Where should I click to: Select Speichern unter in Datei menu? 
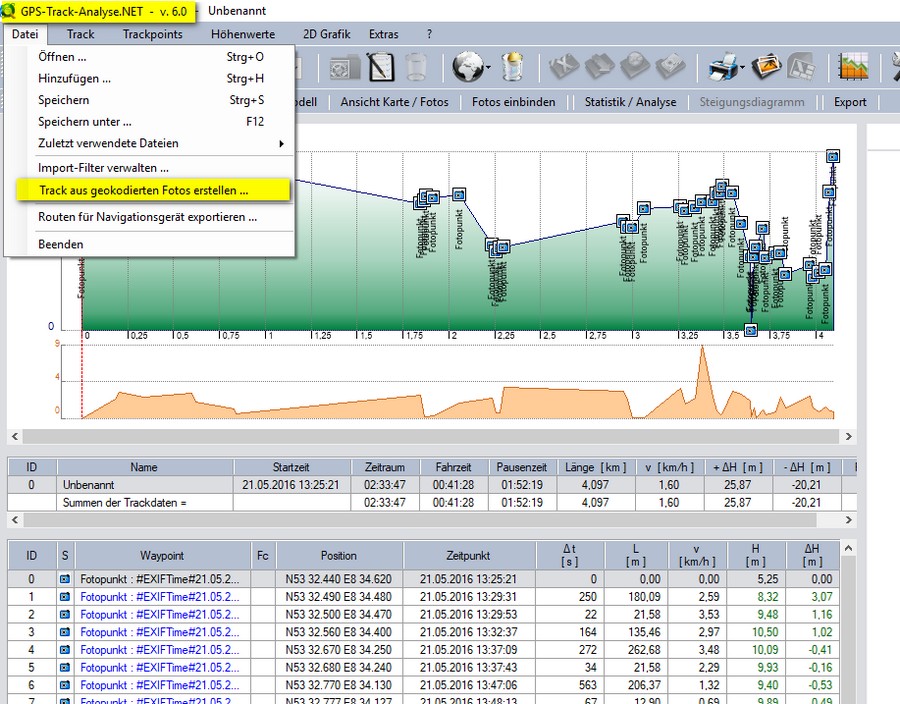85,121
